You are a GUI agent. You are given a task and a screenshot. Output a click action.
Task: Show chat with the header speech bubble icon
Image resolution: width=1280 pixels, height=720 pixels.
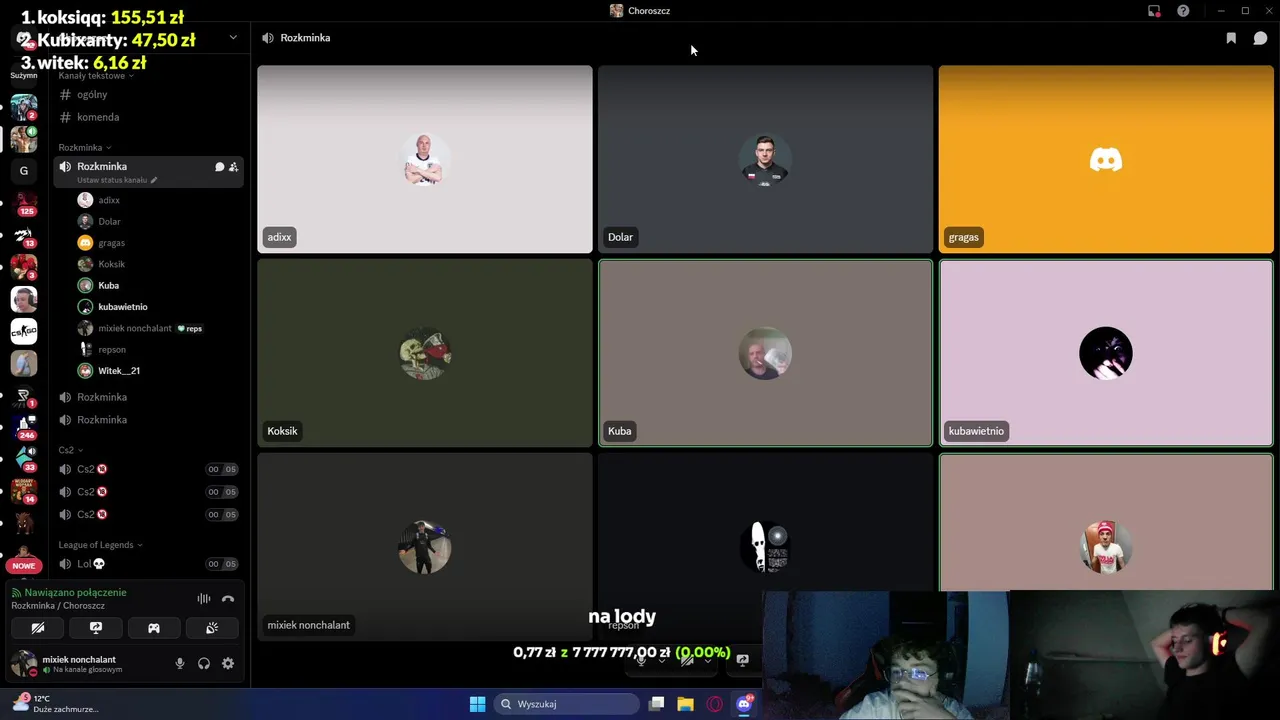(x=1260, y=38)
